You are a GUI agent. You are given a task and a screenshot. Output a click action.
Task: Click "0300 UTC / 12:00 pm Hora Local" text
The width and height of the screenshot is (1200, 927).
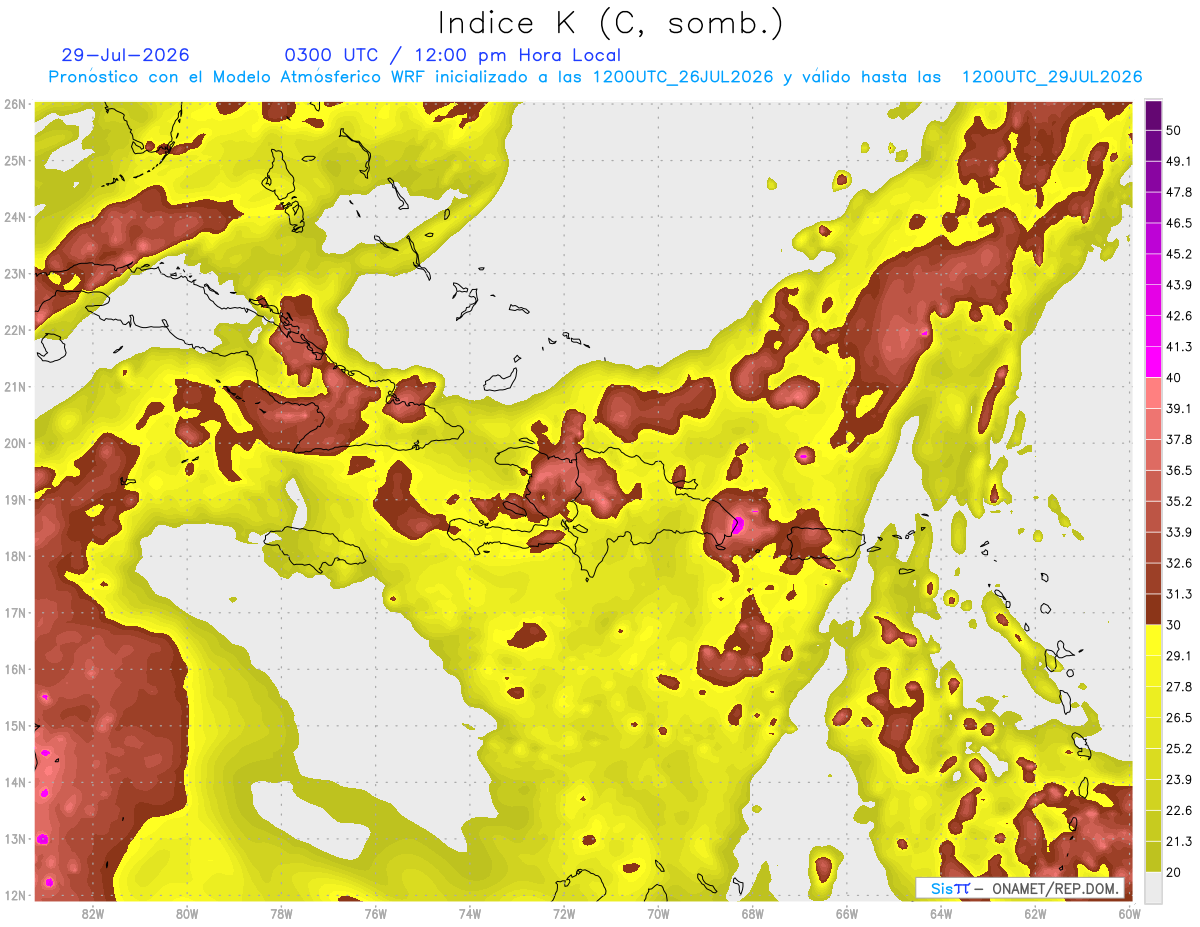pos(453,55)
